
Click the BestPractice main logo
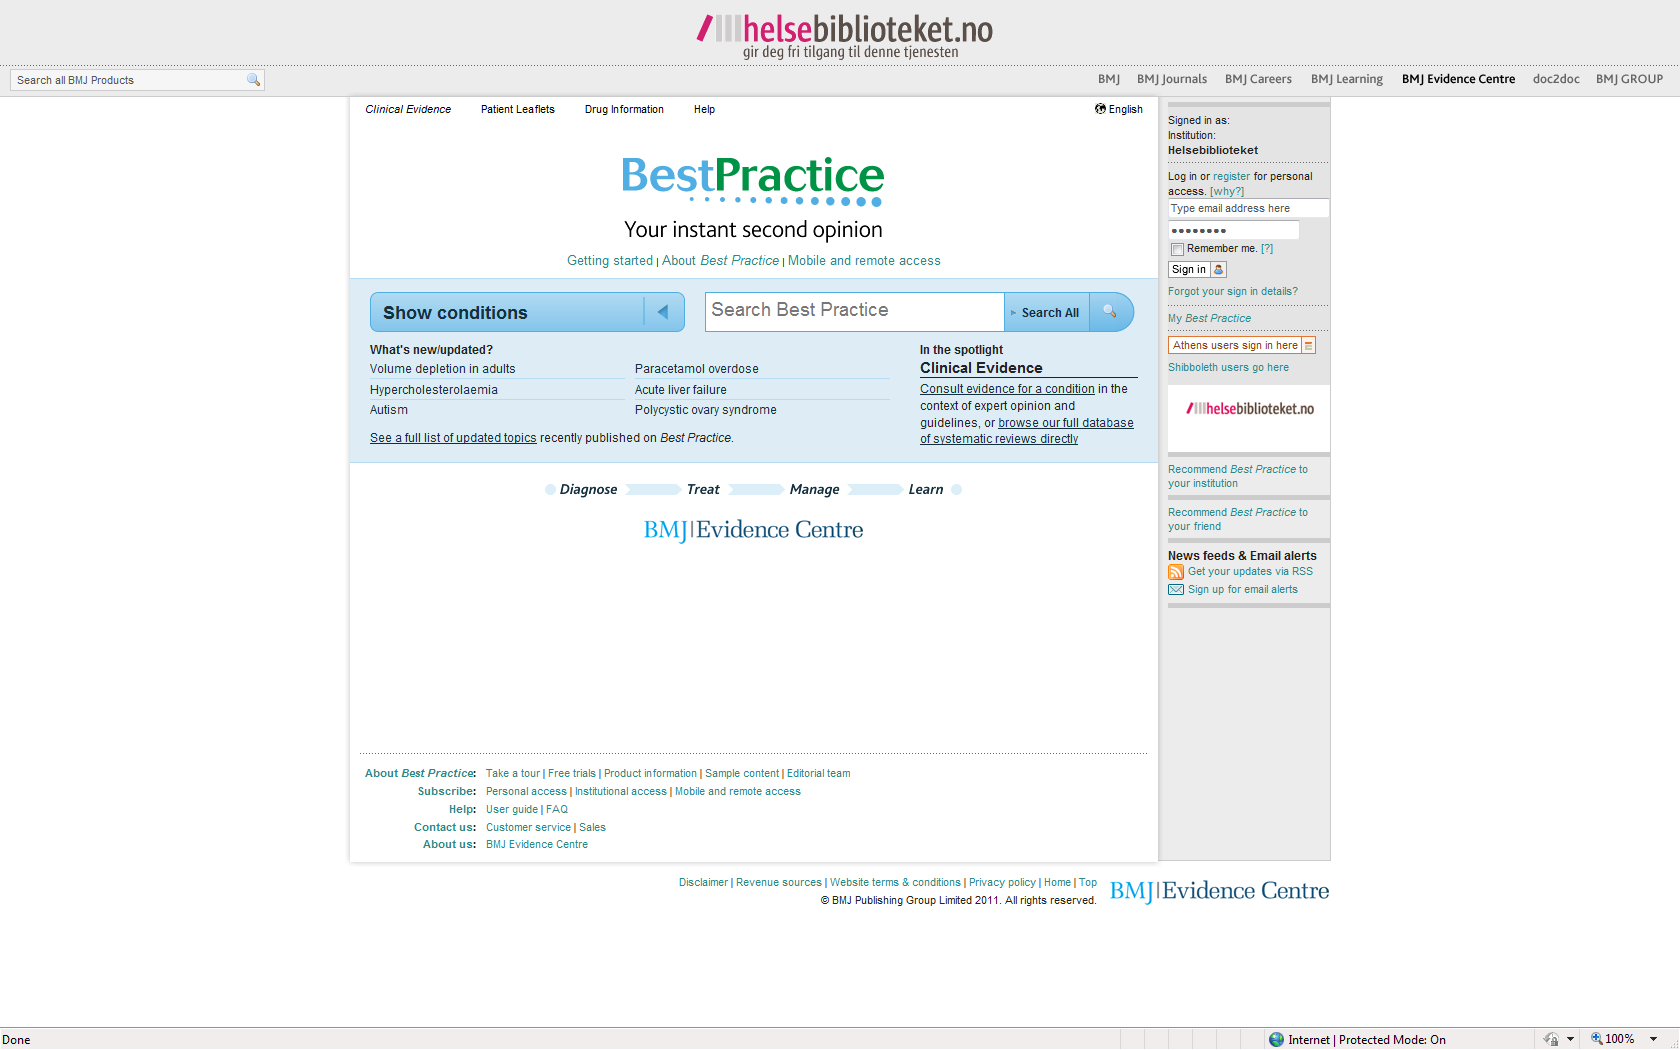753,181
